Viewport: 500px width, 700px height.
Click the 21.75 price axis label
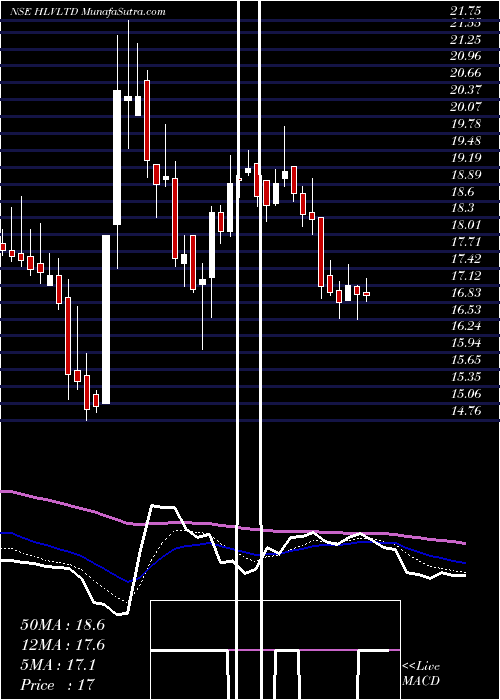coord(465,12)
